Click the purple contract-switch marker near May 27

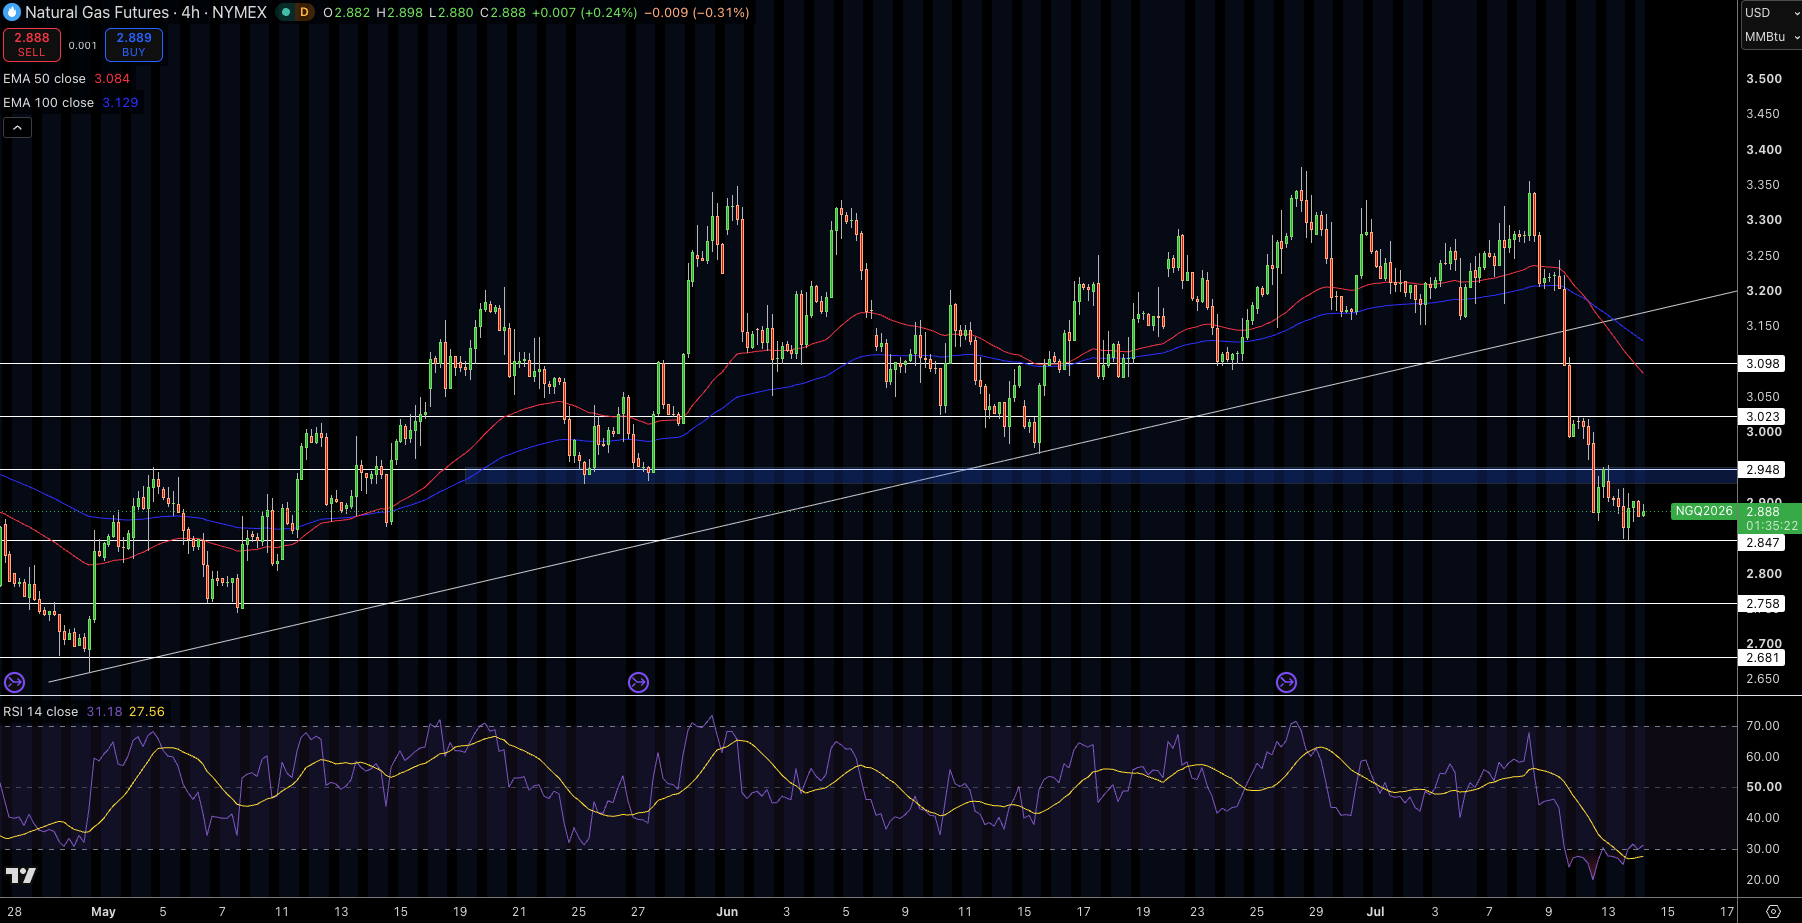click(x=638, y=682)
